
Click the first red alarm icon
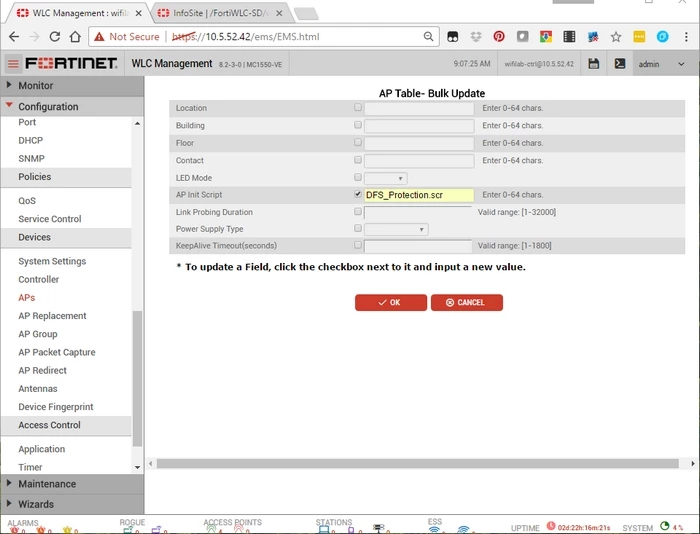coord(14,530)
